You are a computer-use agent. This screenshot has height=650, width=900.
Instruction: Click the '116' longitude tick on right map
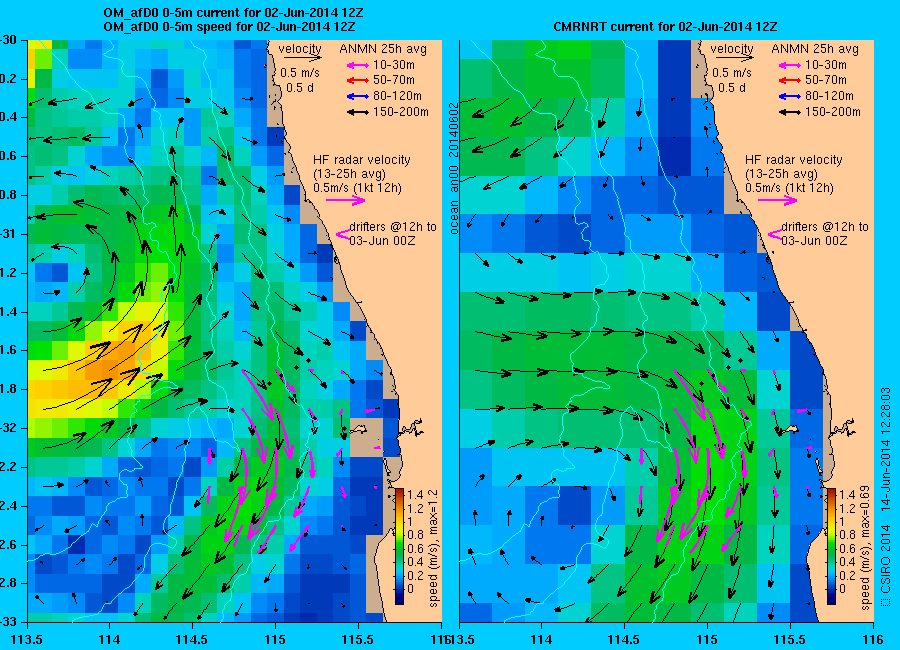click(872, 640)
